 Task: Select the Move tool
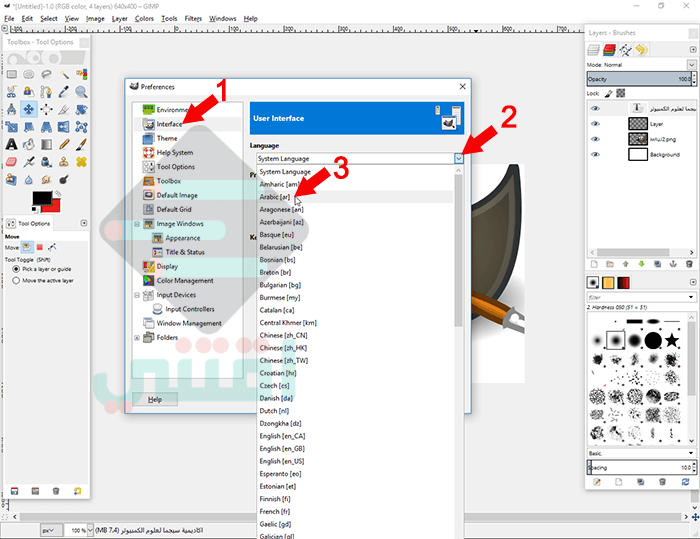pos(29,109)
